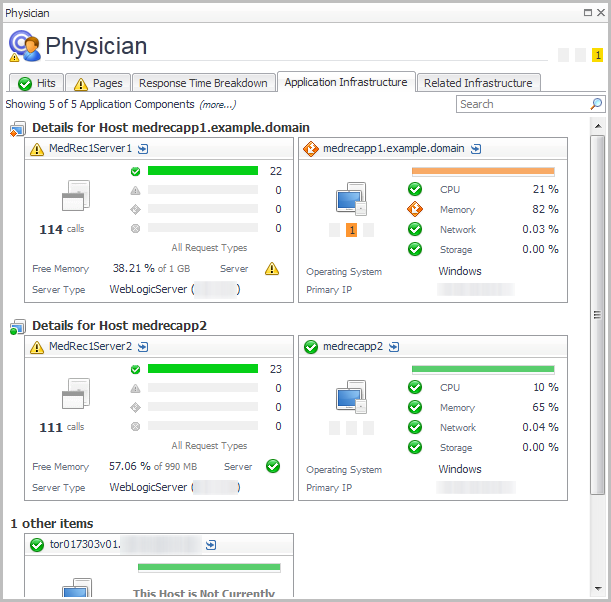
Task: Click medrecapp1.example.domain critical status icon
Action: click(x=311, y=149)
